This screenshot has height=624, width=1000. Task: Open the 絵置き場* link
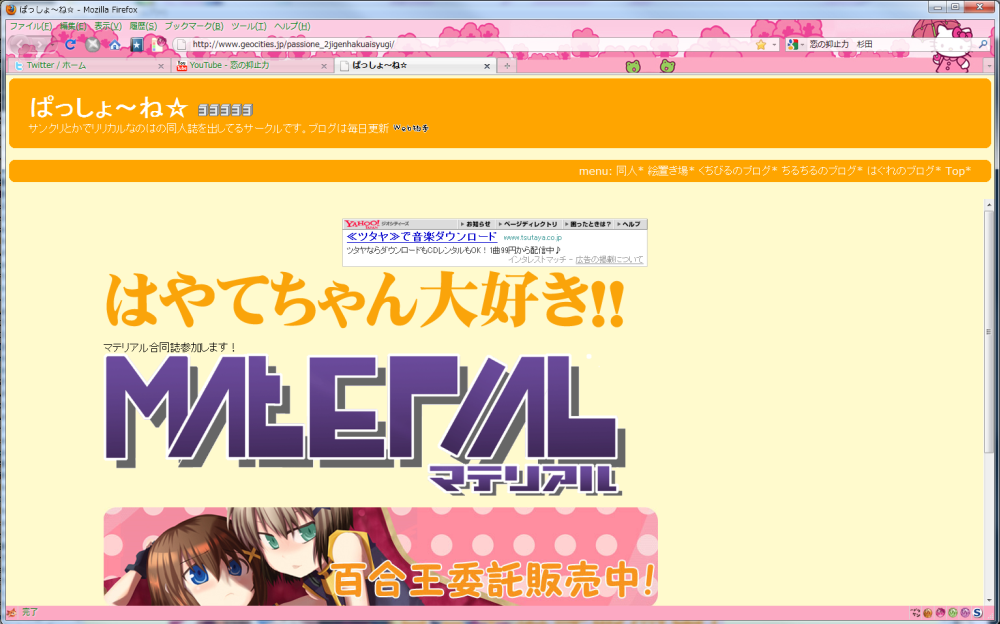point(671,171)
